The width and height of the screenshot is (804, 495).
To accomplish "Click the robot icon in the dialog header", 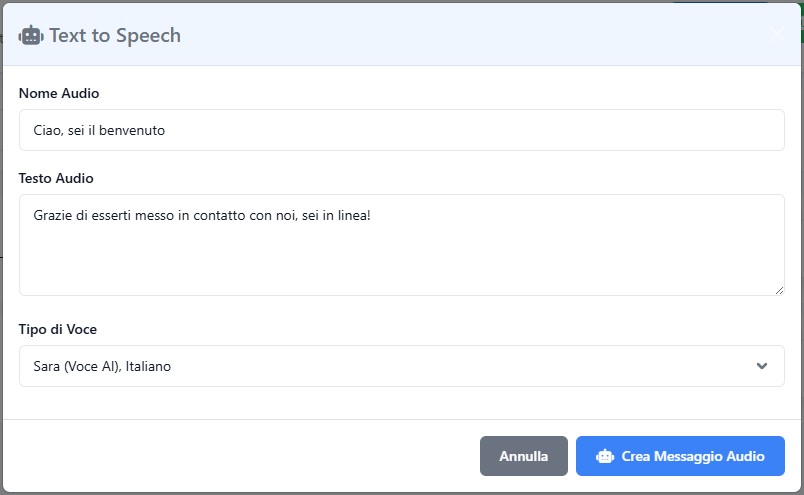I will click(x=31, y=36).
